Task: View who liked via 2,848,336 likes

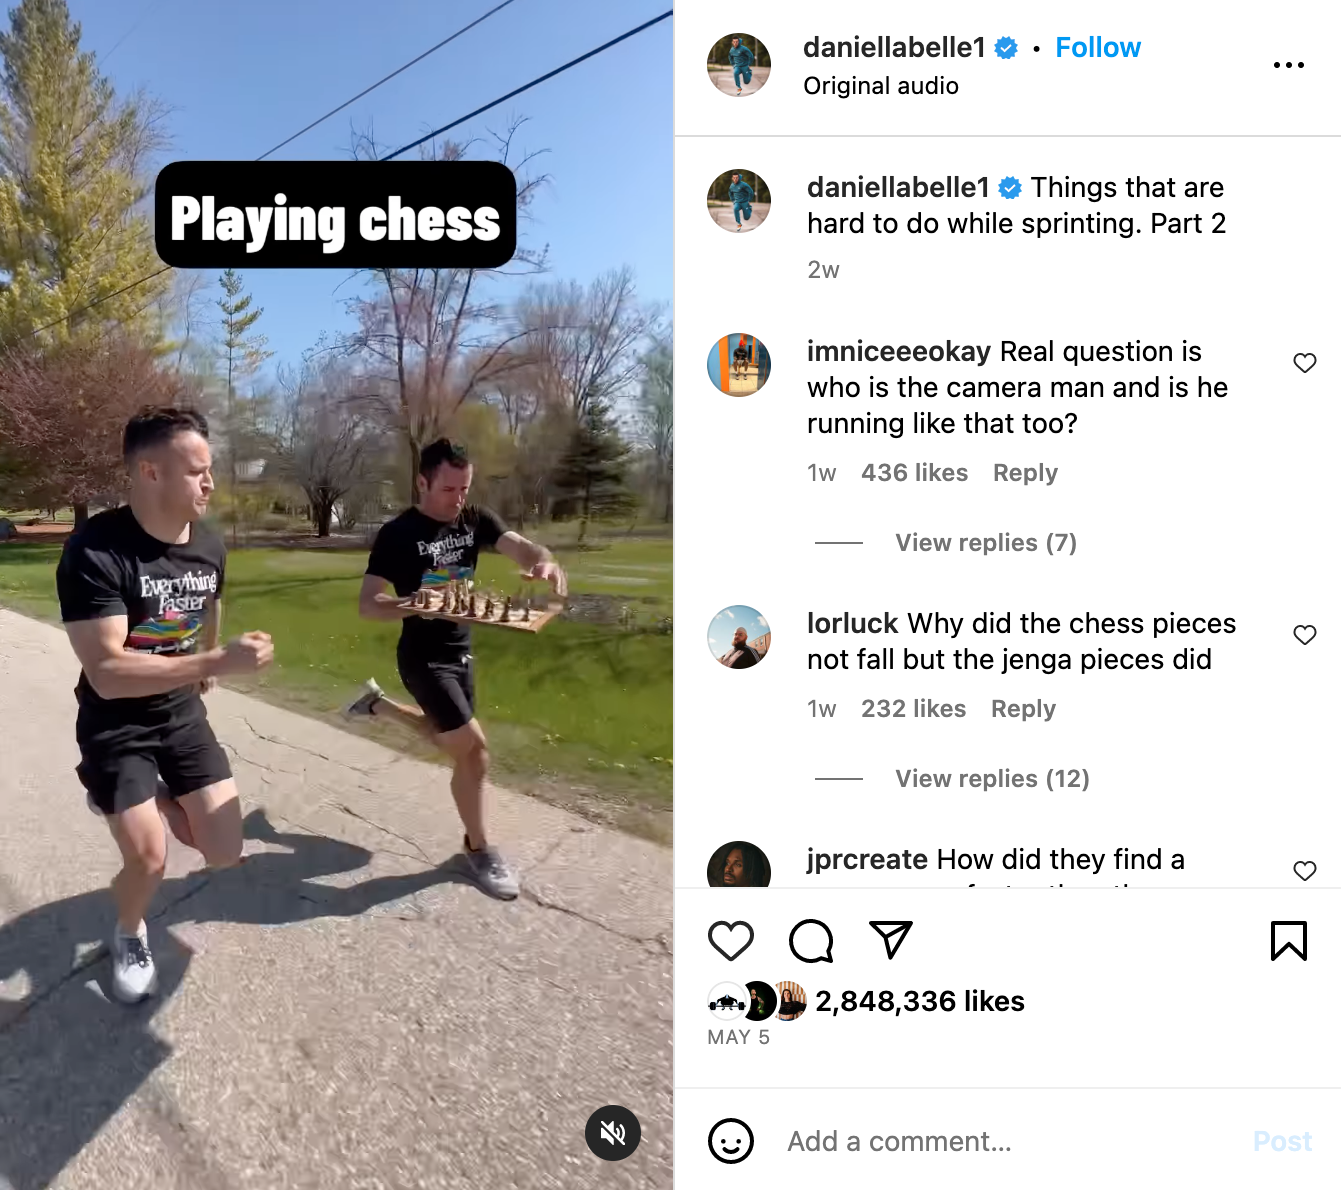Action: (x=920, y=1001)
